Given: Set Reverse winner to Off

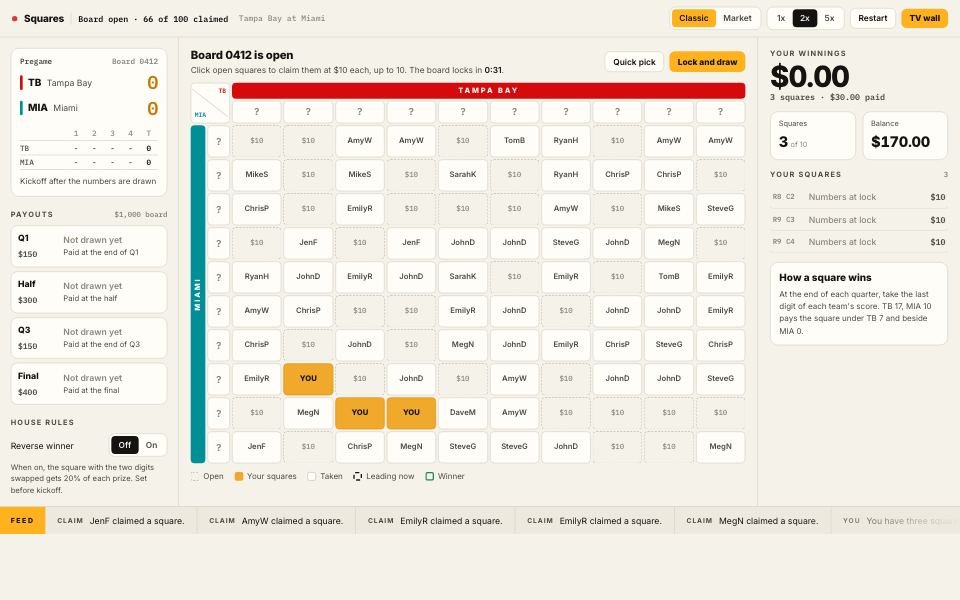Looking at the screenshot, I should (x=125, y=445).
